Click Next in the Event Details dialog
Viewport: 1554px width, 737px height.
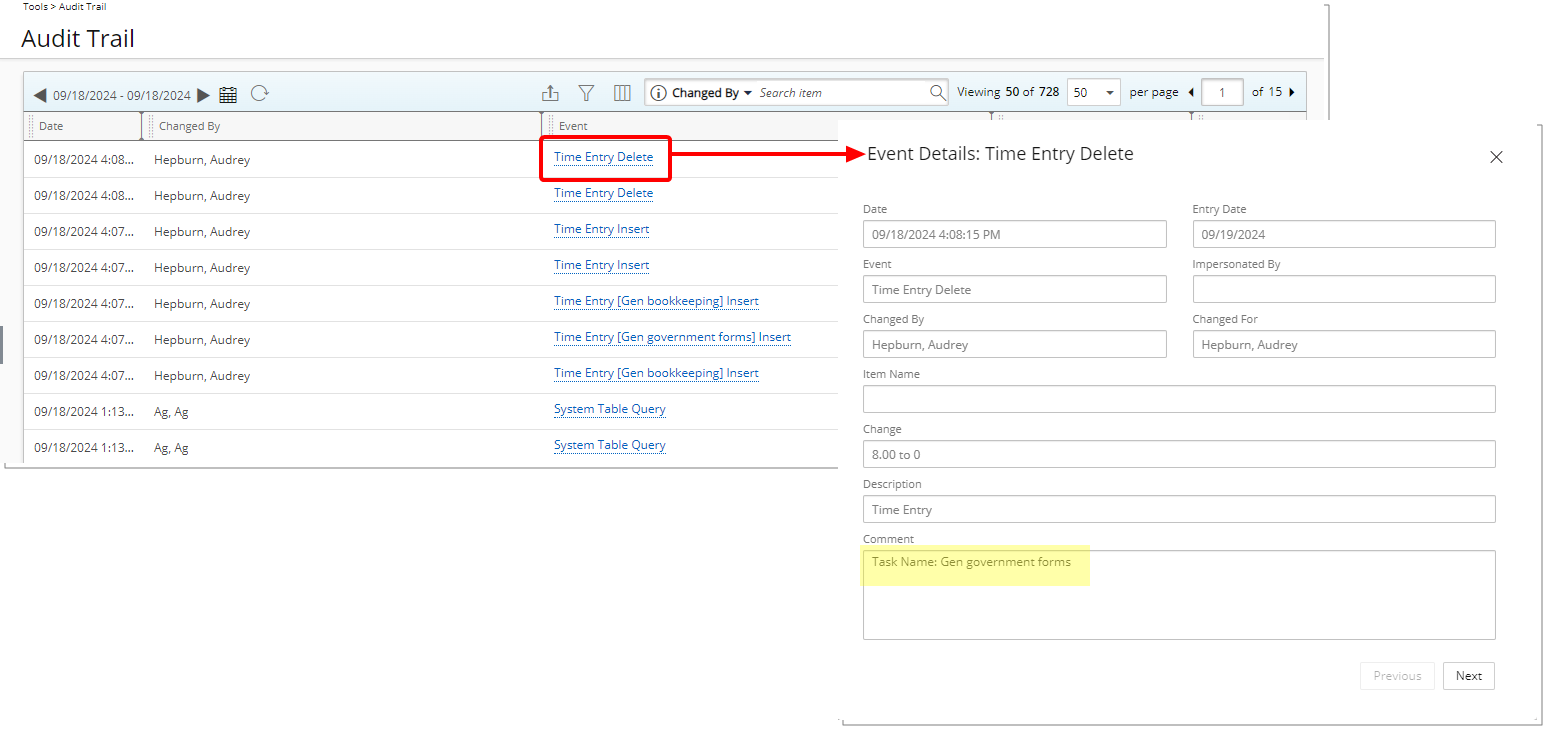coord(1468,676)
